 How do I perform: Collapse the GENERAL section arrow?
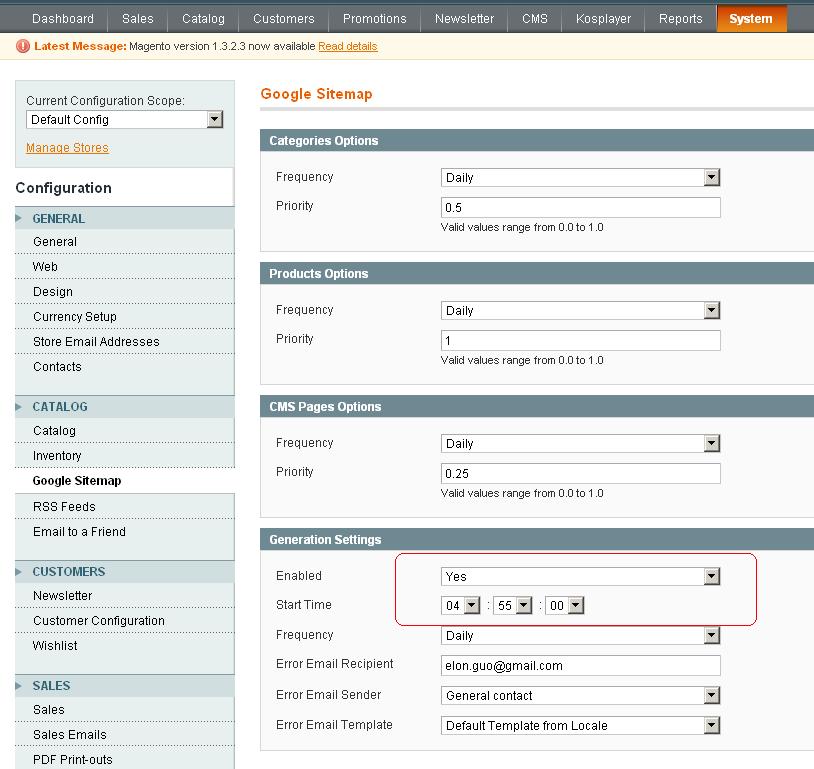19,218
